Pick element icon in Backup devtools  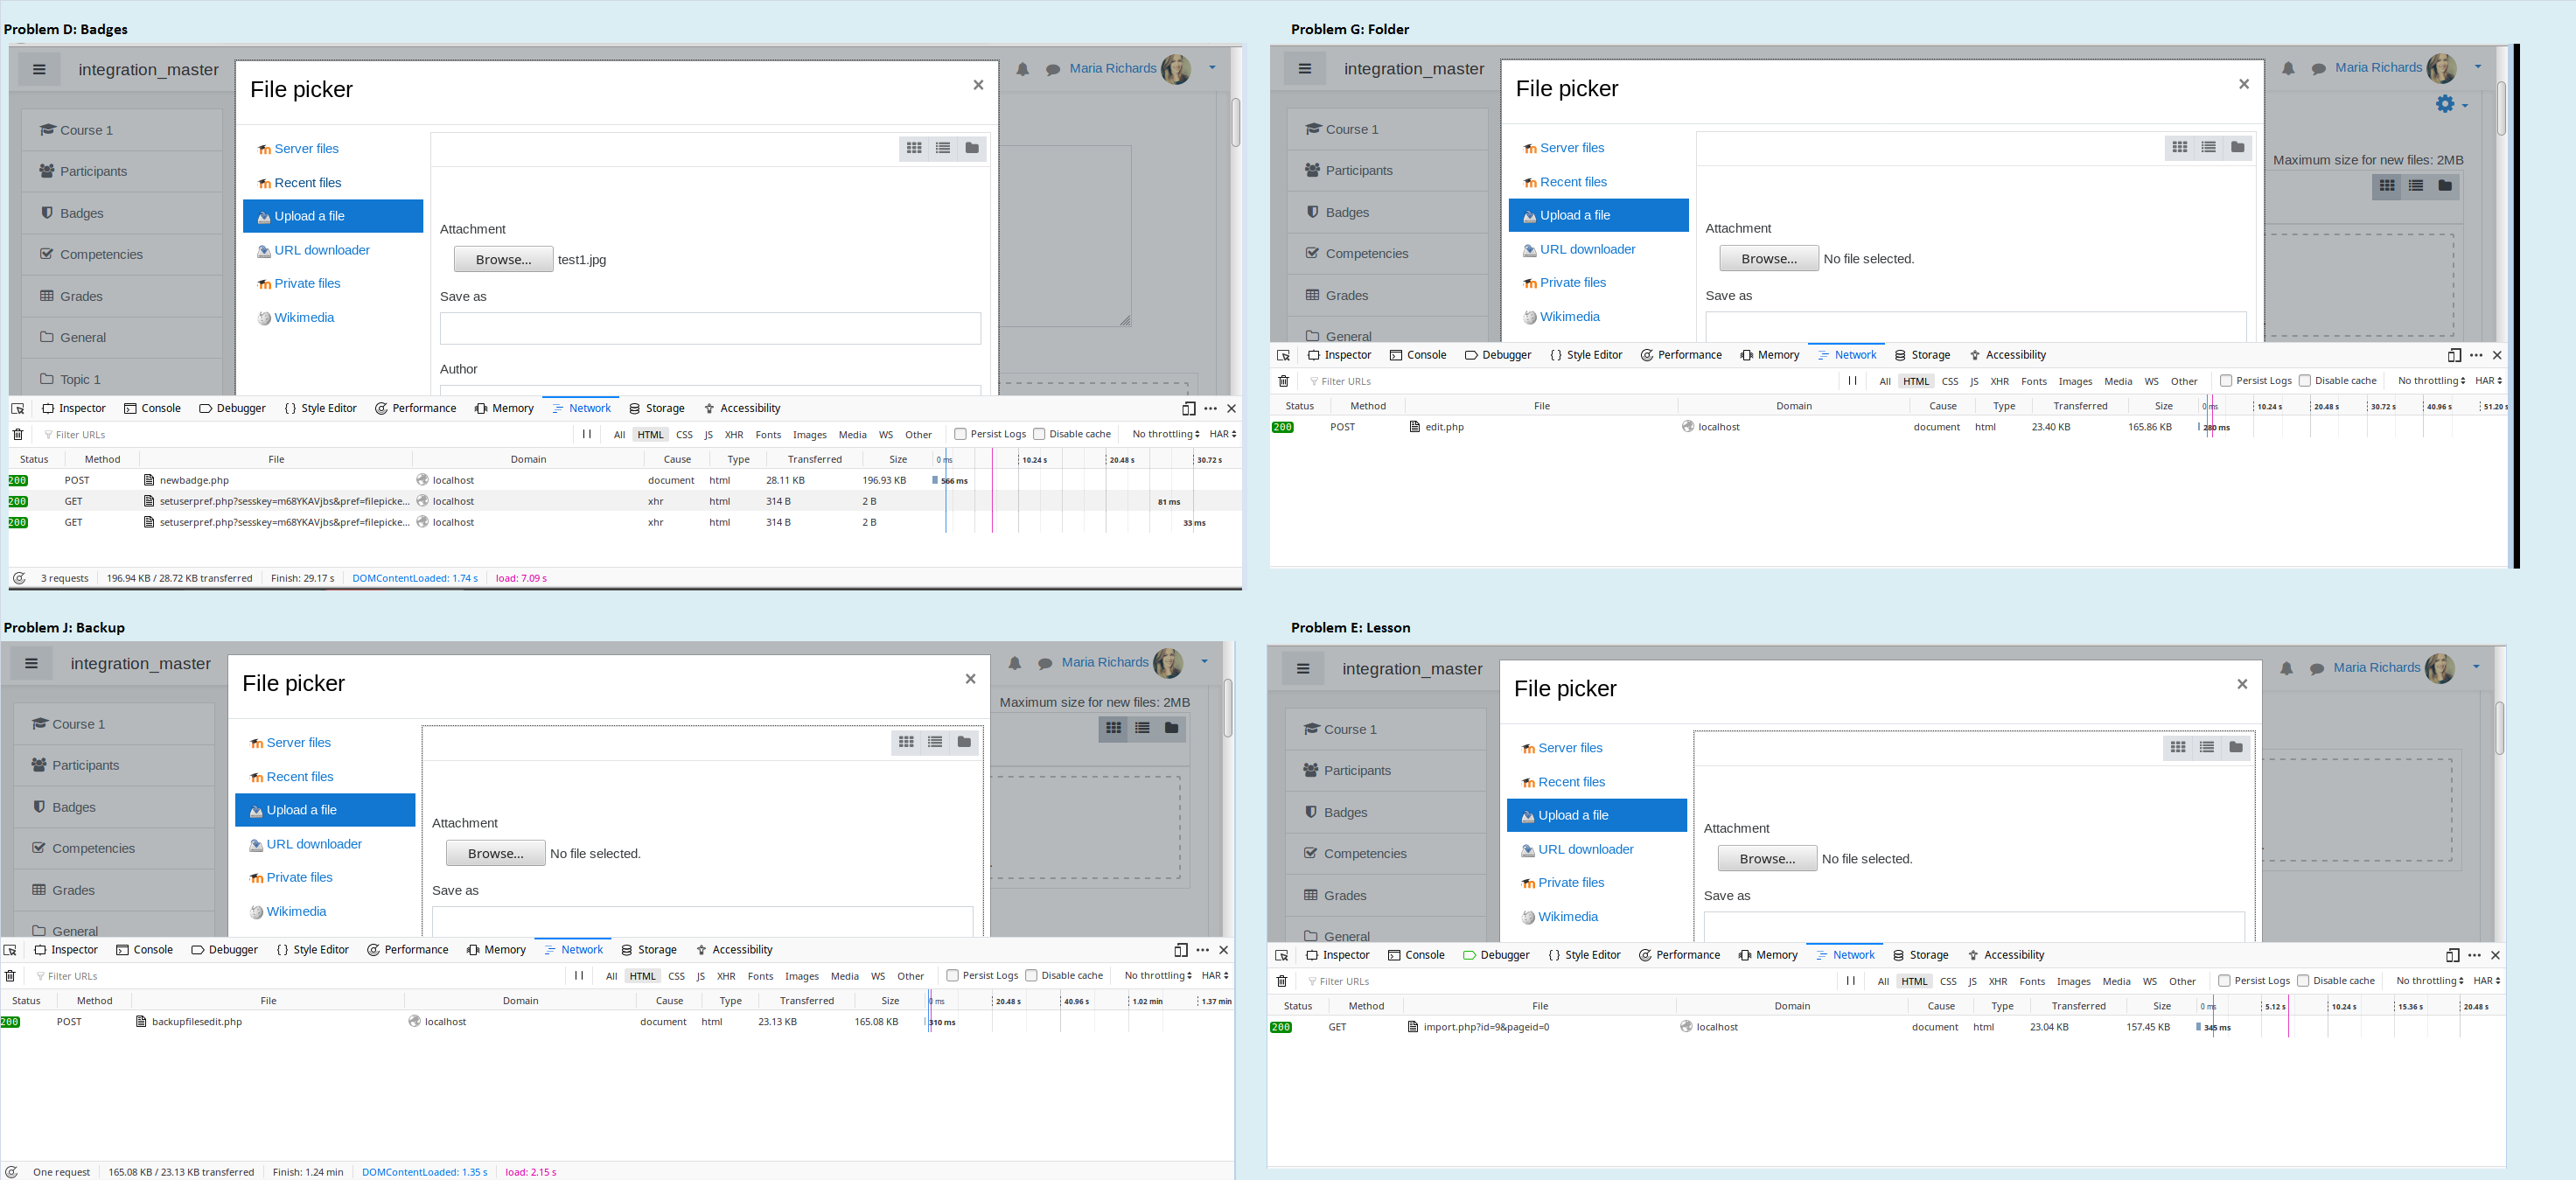10,950
